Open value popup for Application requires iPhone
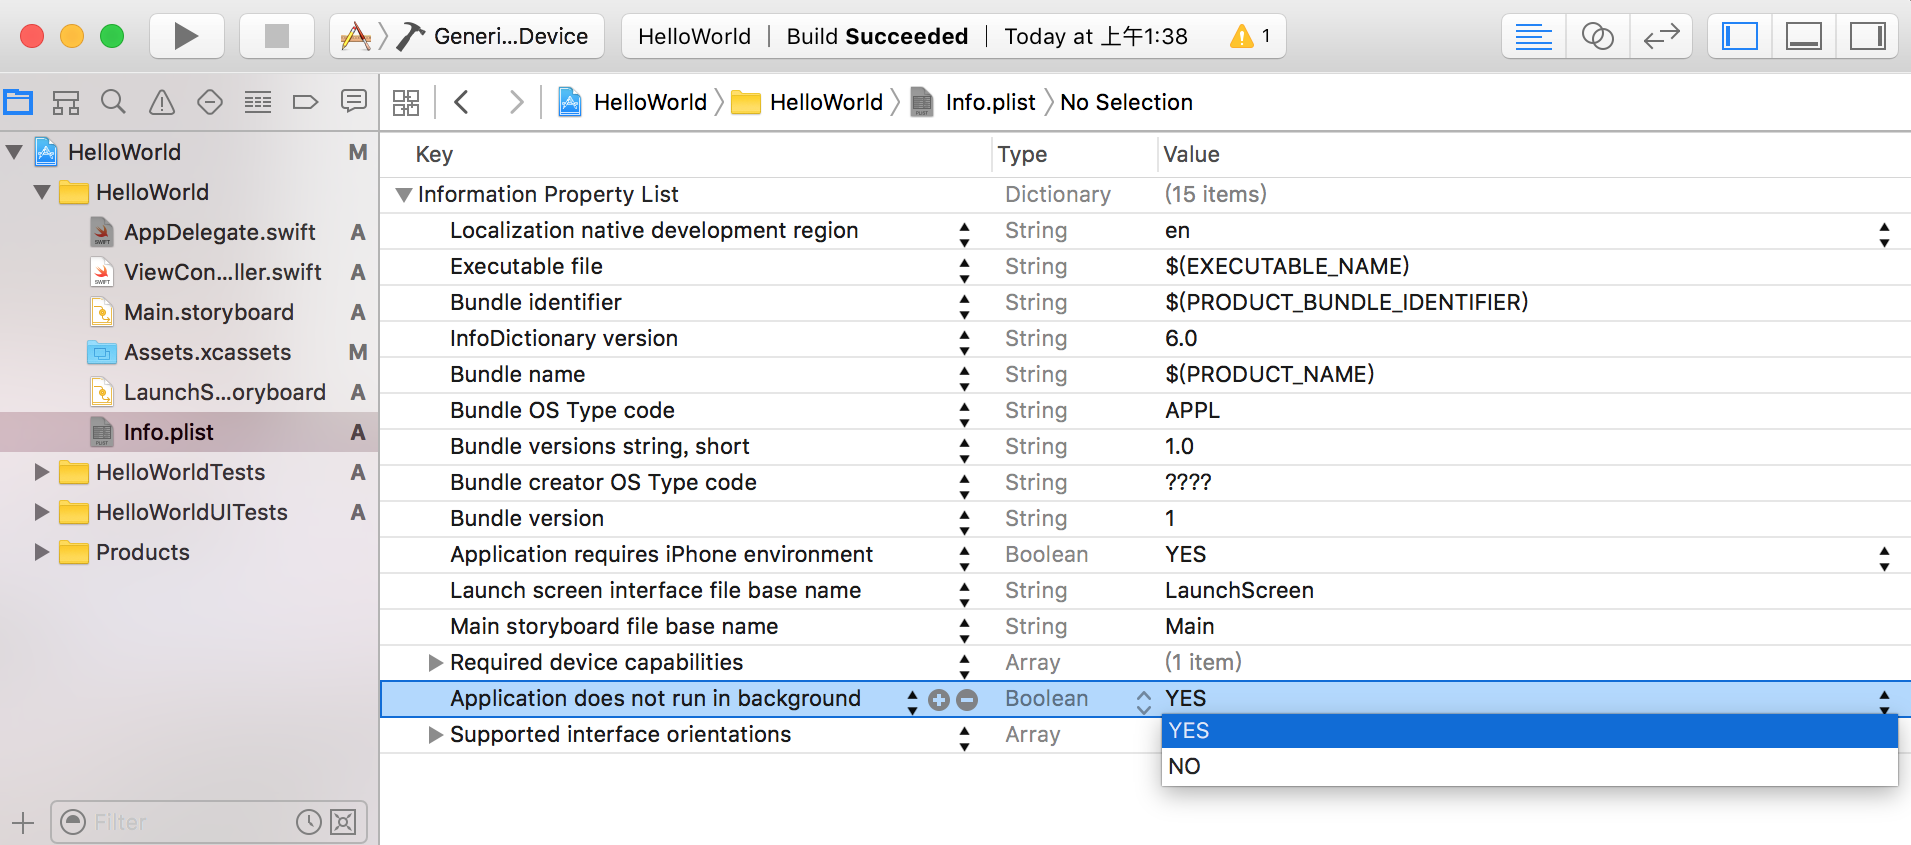This screenshot has width=1911, height=845. [1884, 559]
